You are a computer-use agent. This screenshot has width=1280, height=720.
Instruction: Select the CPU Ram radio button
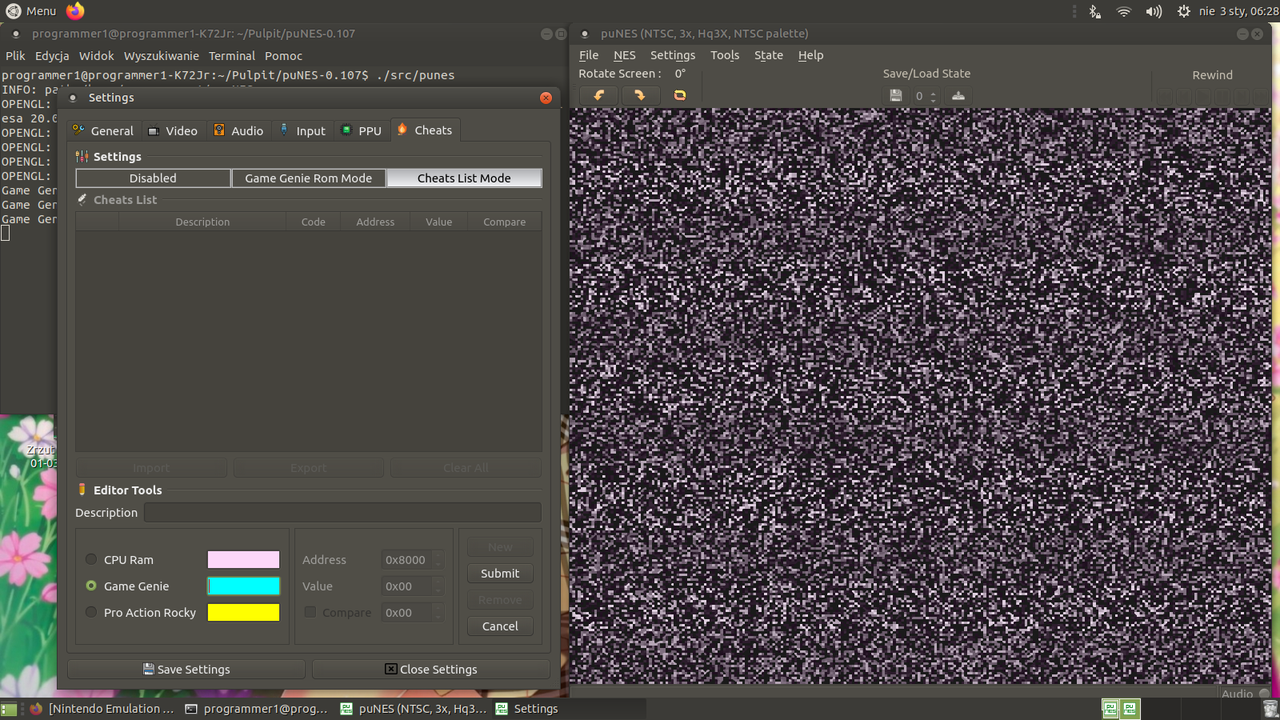91,560
